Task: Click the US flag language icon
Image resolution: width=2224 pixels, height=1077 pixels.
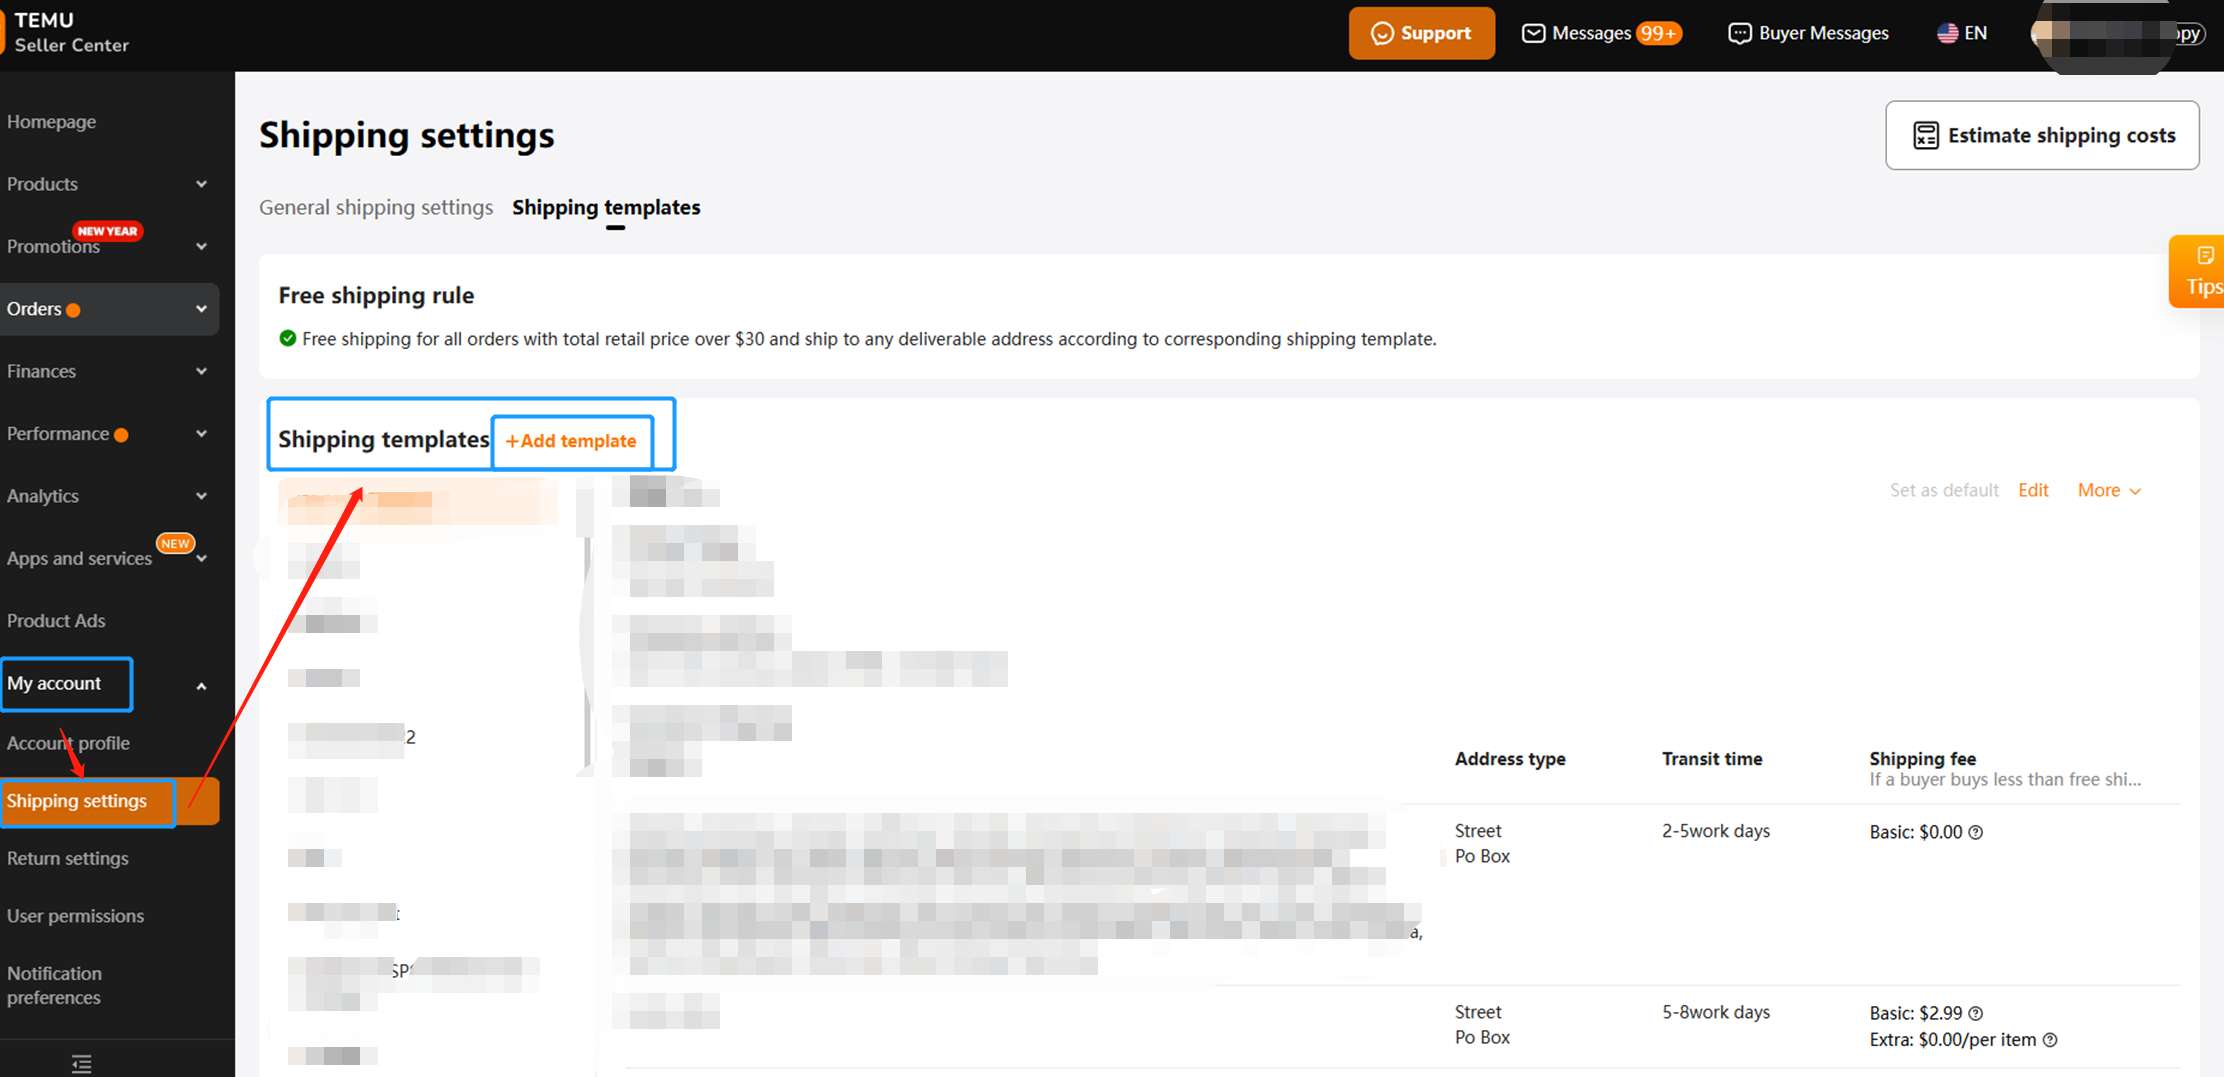Action: [1947, 33]
